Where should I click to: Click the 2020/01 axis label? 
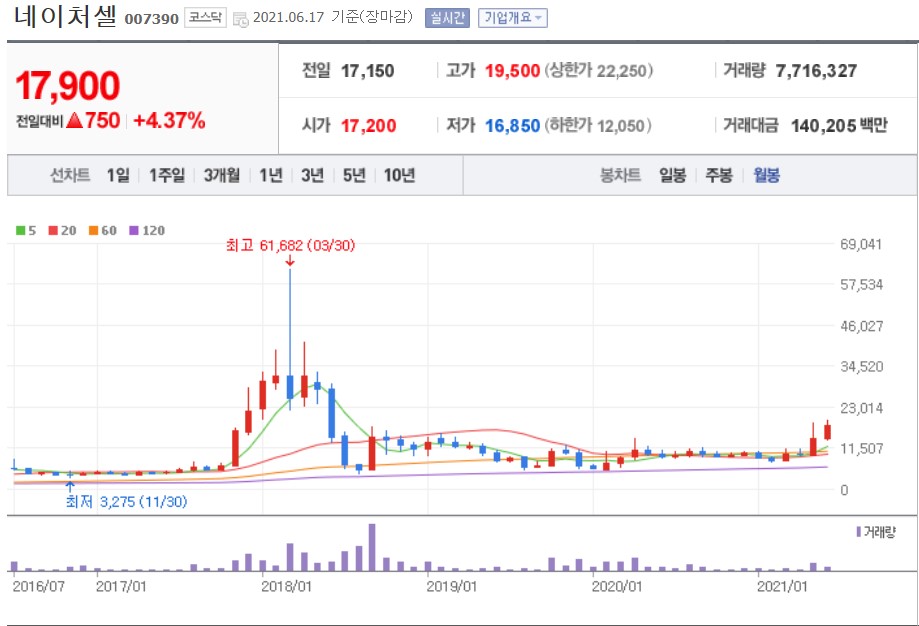coord(617,586)
